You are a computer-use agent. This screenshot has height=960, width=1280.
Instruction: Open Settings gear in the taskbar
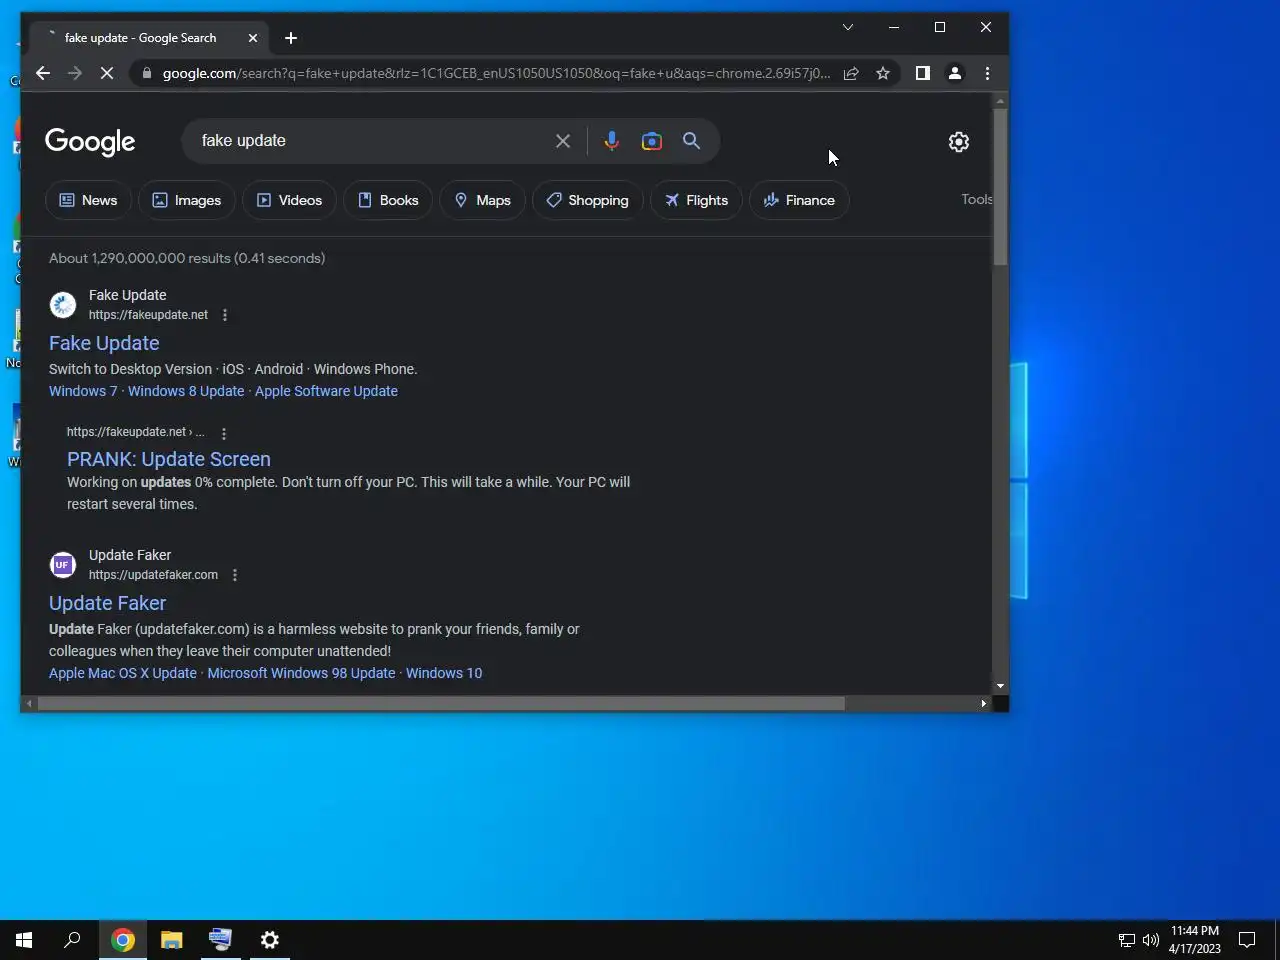(270, 940)
